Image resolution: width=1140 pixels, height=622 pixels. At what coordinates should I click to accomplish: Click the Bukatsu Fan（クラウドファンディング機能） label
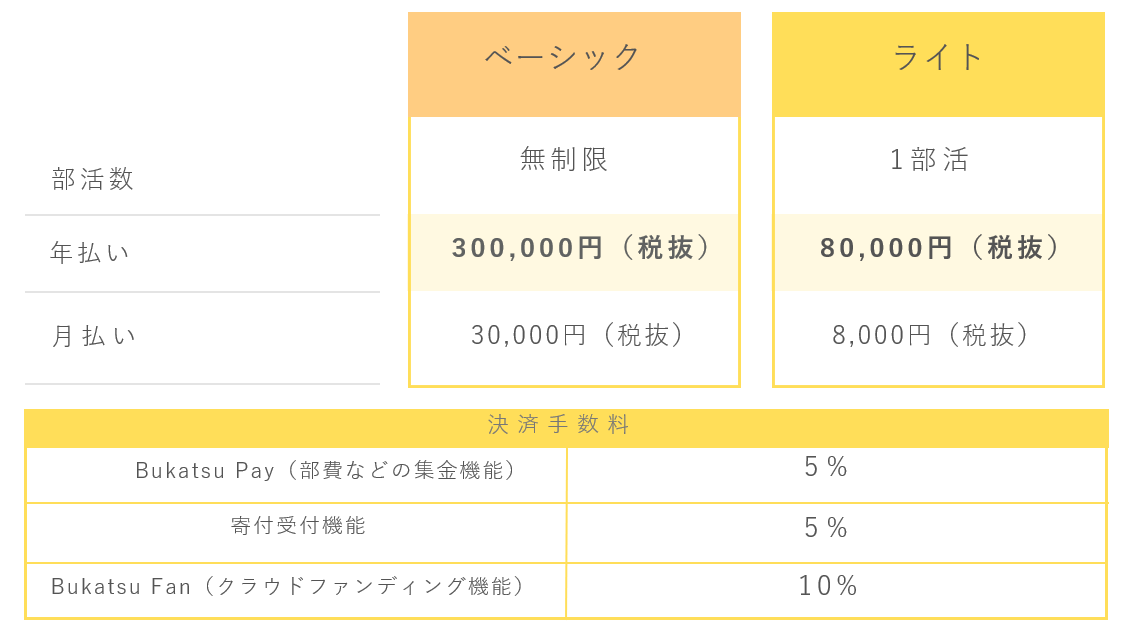[x=287, y=586]
